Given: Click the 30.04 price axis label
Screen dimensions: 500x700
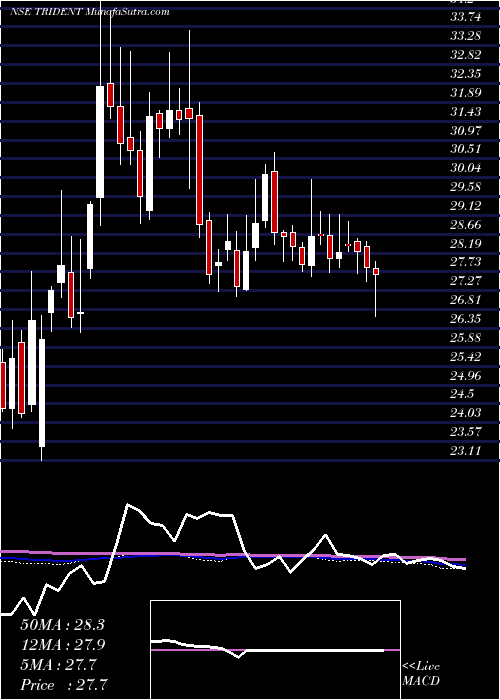Looking at the screenshot, I should (466, 168).
